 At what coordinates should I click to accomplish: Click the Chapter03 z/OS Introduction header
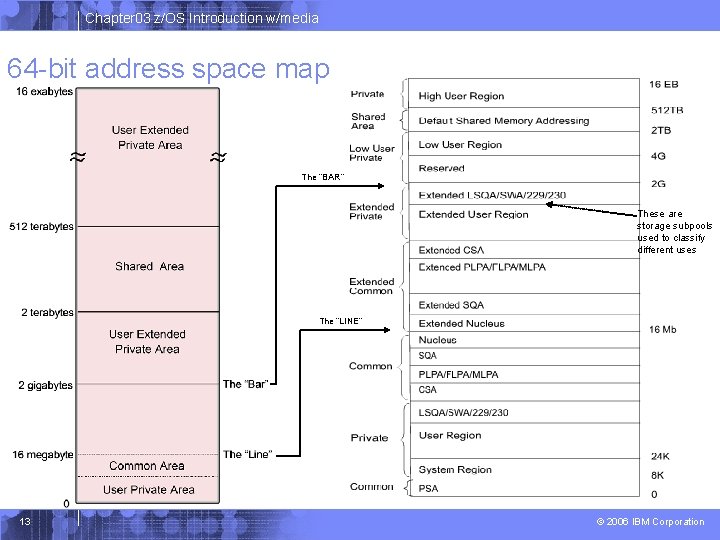pyautogui.click(x=202, y=18)
